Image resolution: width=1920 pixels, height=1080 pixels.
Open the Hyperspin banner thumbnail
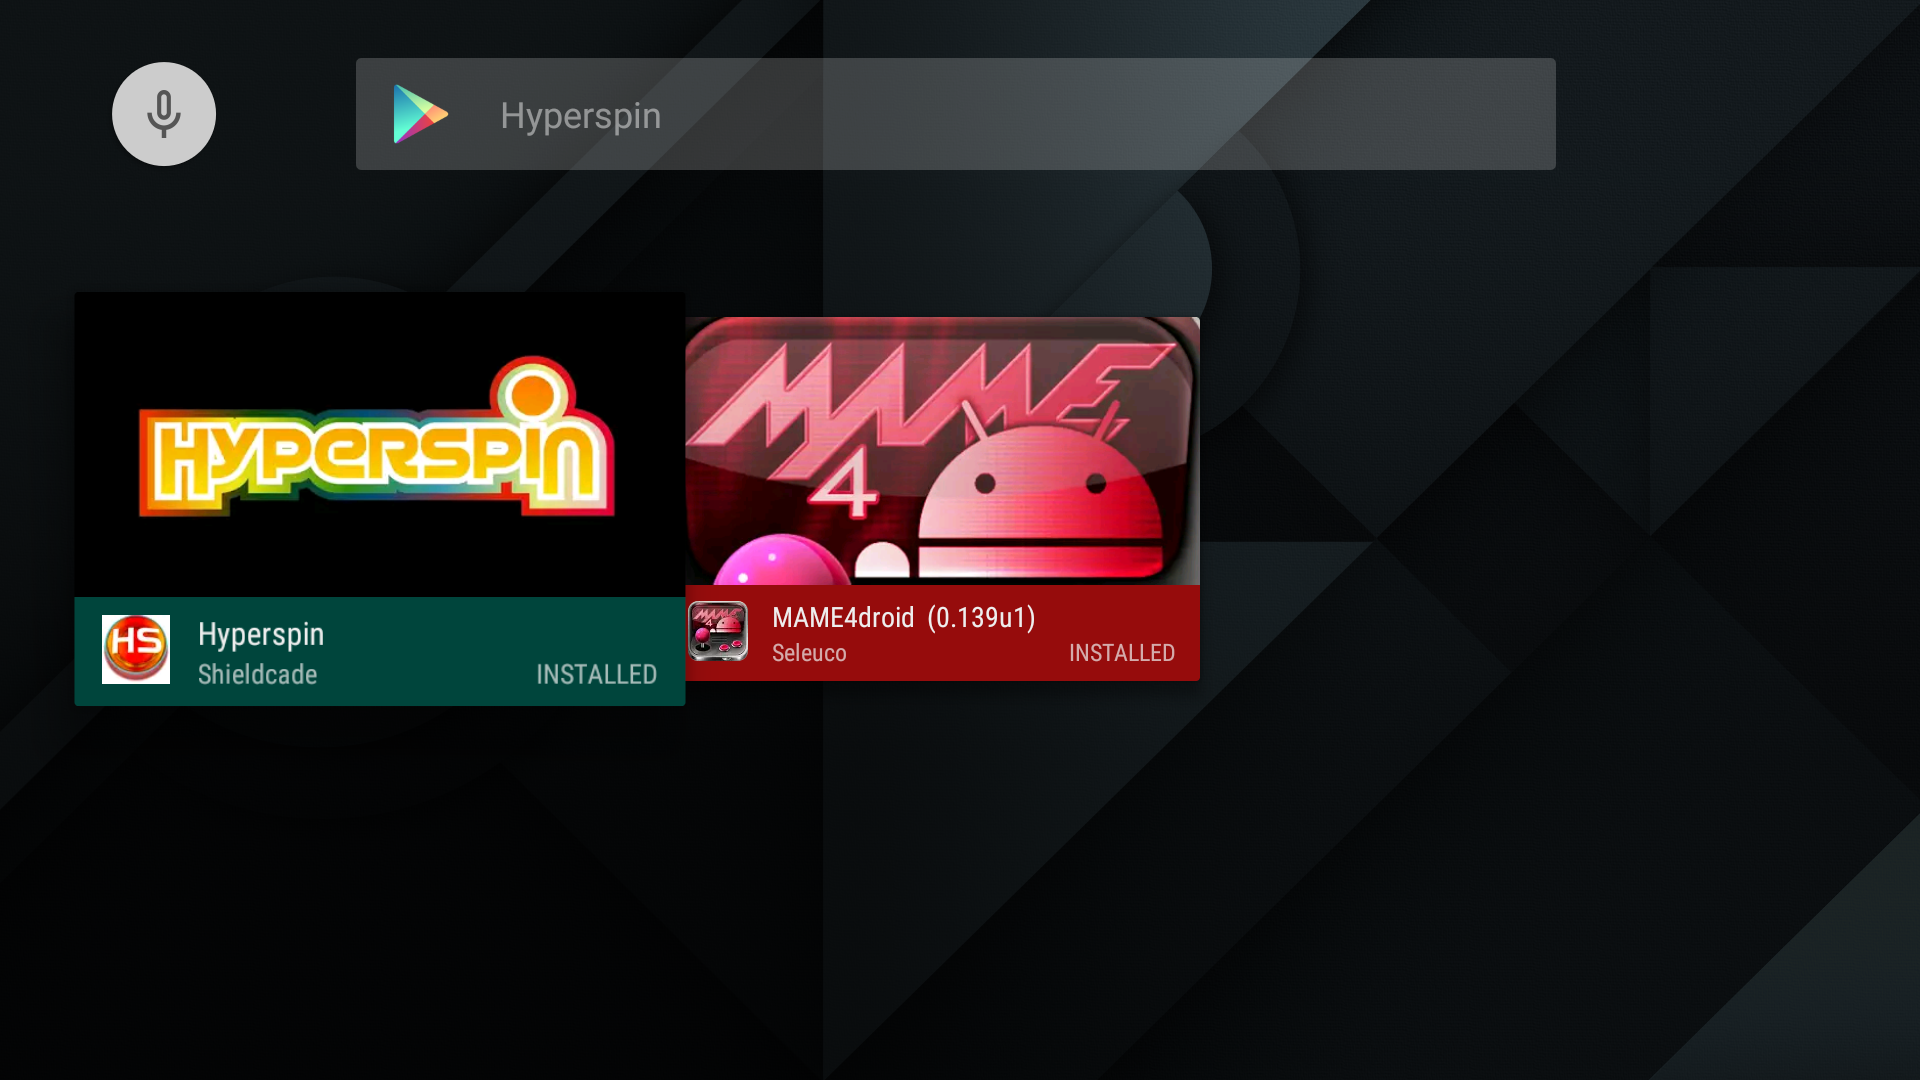coord(380,444)
